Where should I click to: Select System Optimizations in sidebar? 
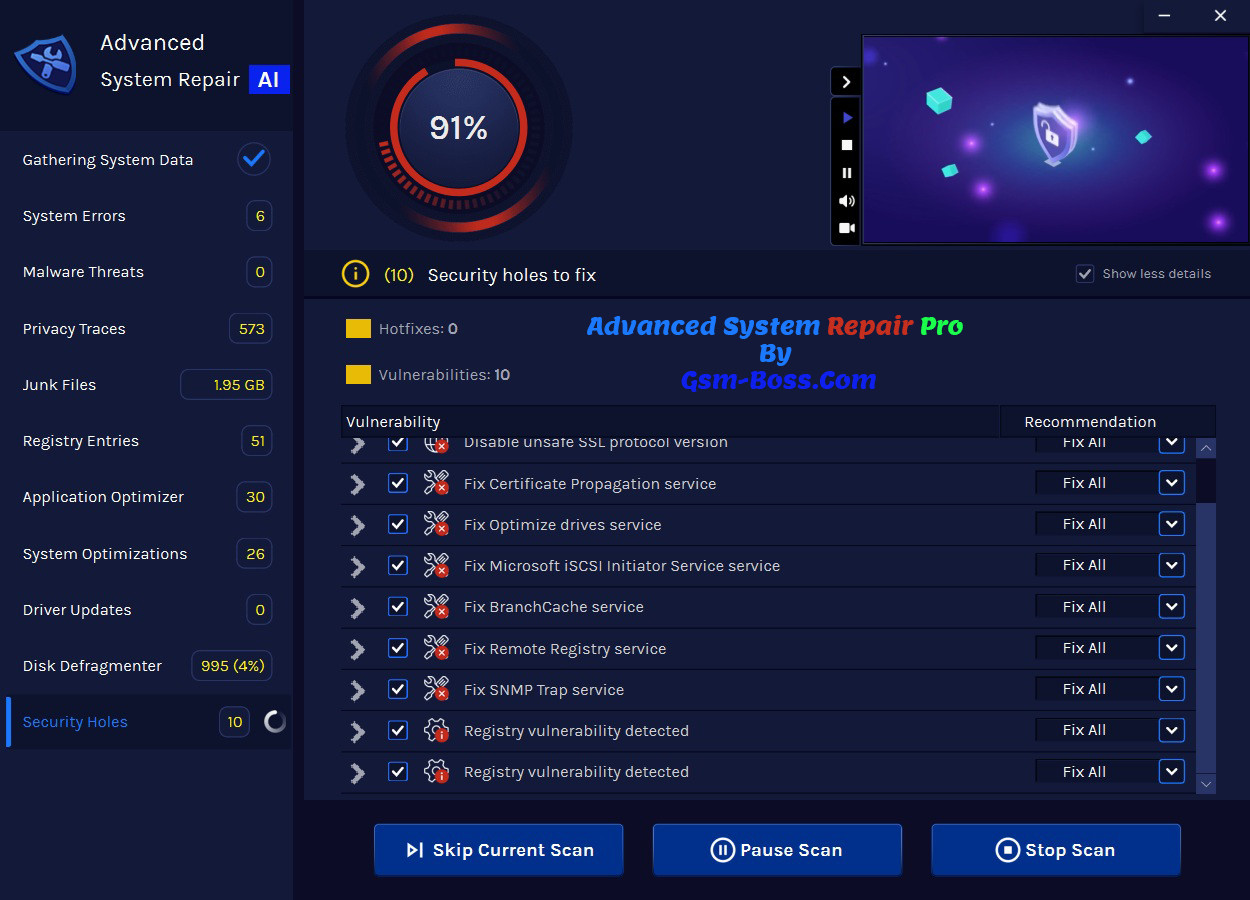(x=146, y=553)
